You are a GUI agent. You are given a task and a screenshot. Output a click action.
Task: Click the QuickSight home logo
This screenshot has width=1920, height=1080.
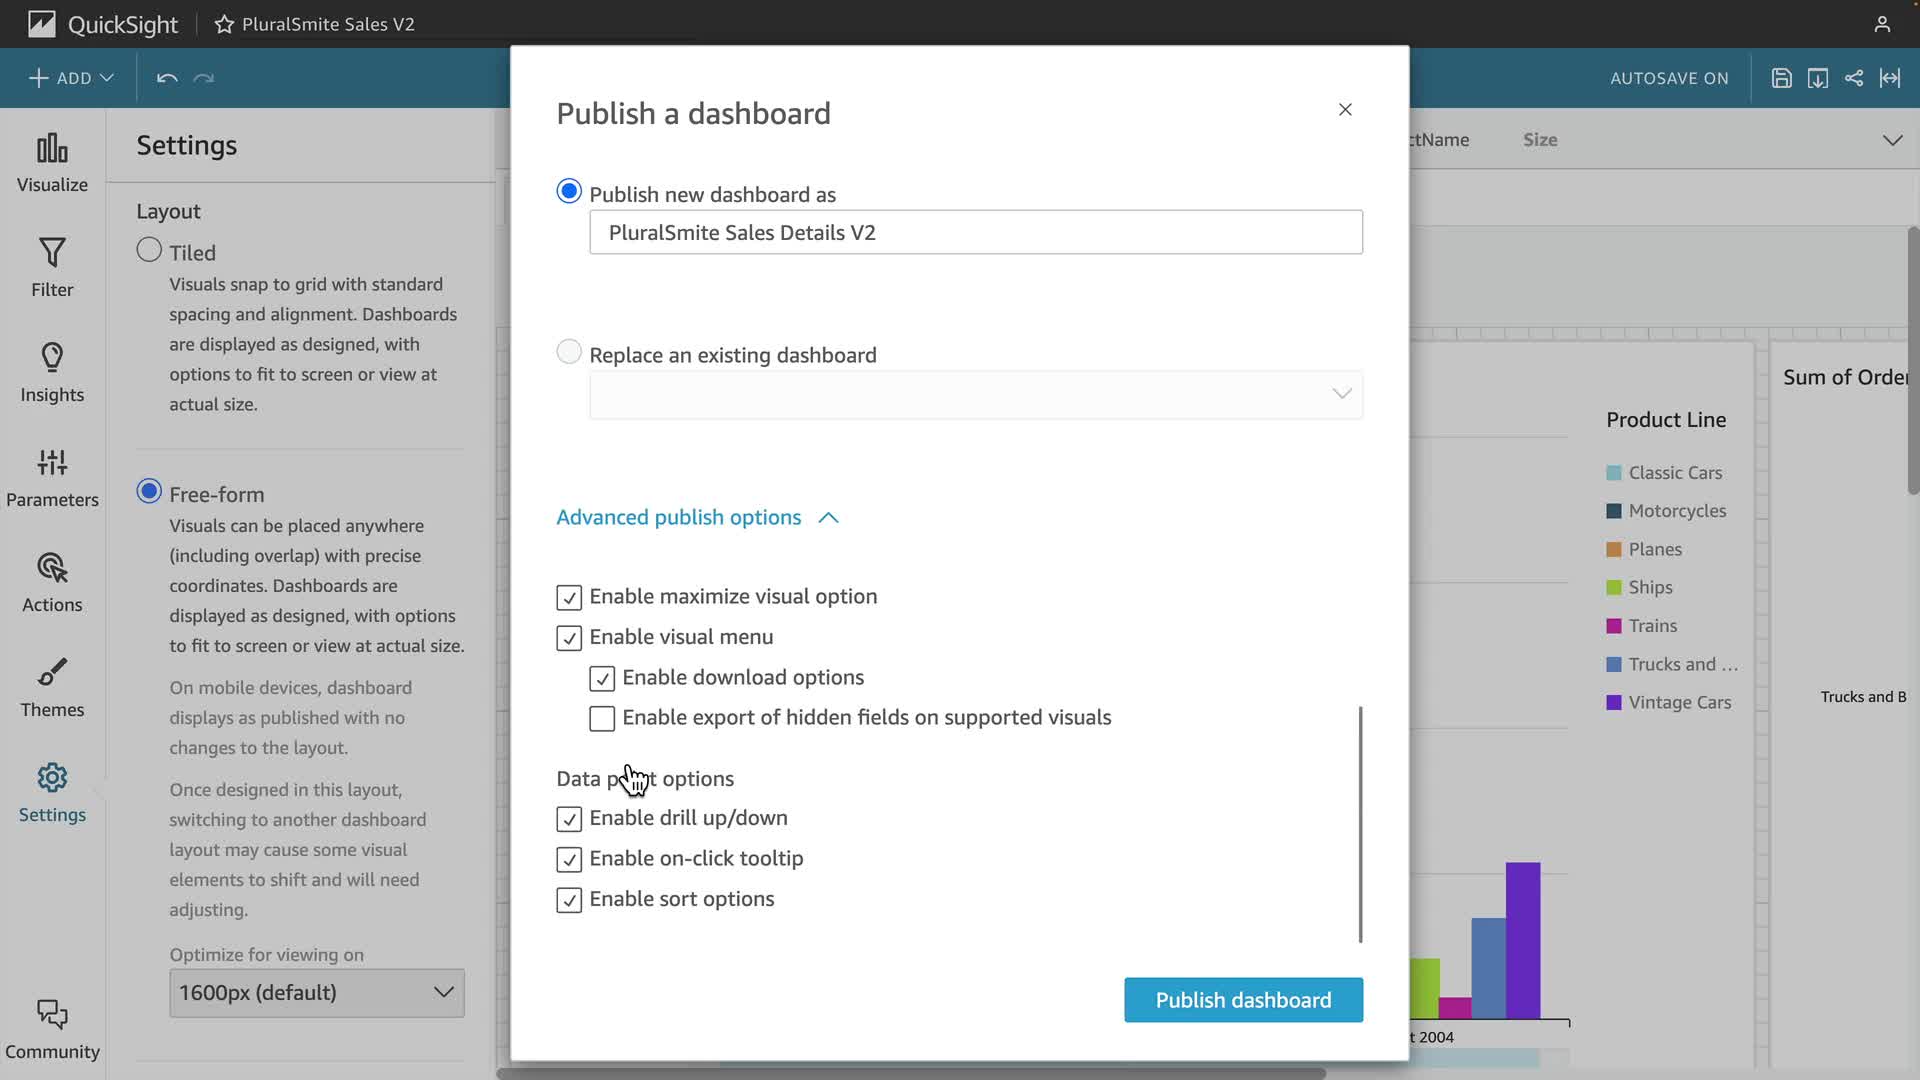click(42, 24)
